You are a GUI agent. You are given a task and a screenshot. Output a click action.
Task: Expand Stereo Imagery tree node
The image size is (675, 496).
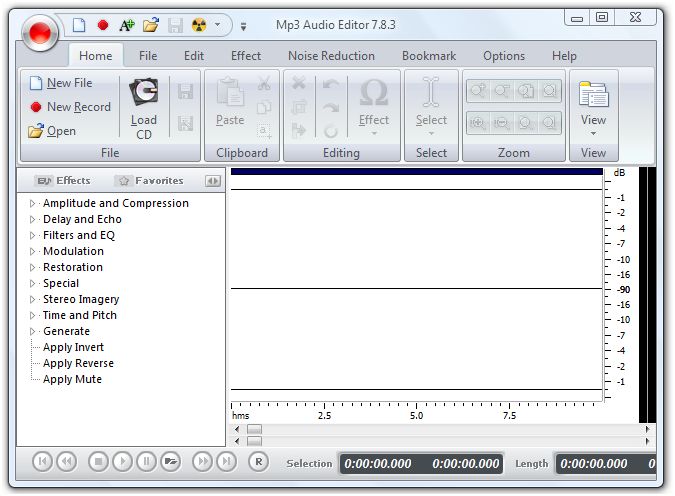32,299
